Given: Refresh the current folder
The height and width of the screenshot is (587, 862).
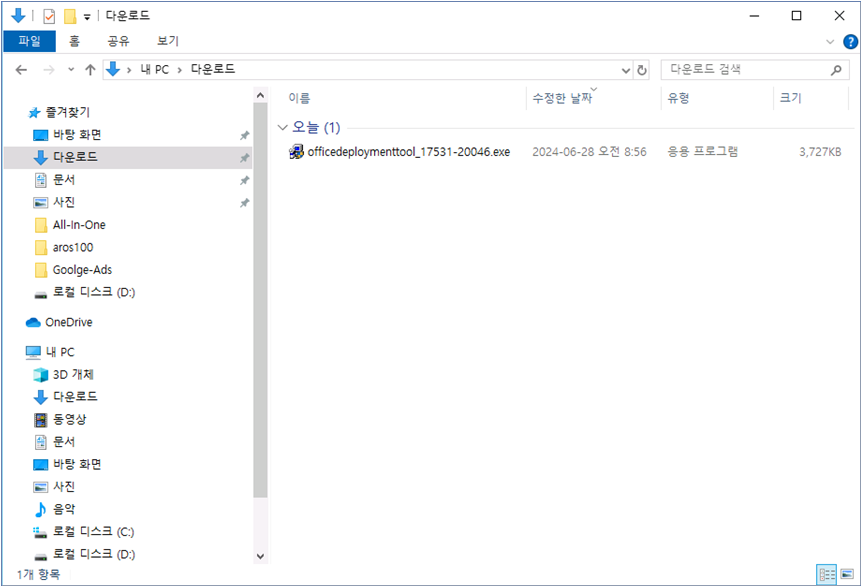Looking at the screenshot, I should tap(642, 70).
